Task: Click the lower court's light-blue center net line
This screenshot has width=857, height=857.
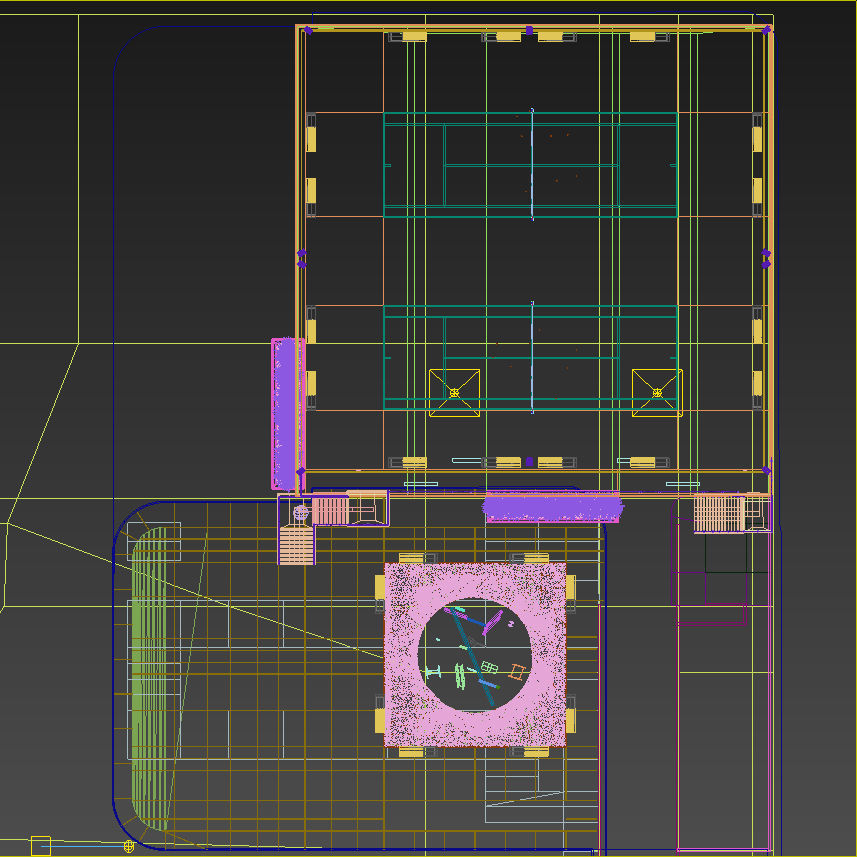Action: pyautogui.click(x=532, y=357)
